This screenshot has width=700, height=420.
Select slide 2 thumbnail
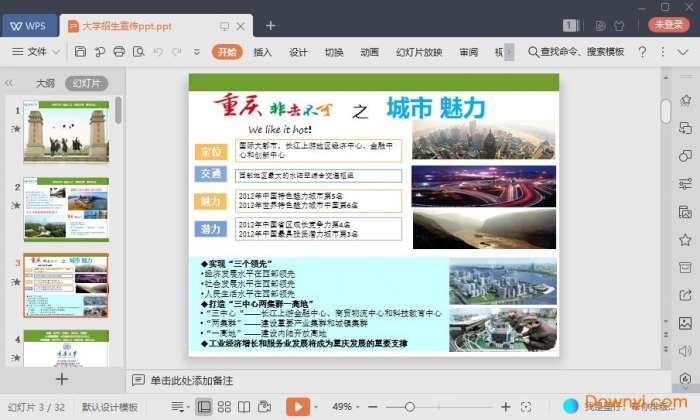67,209
